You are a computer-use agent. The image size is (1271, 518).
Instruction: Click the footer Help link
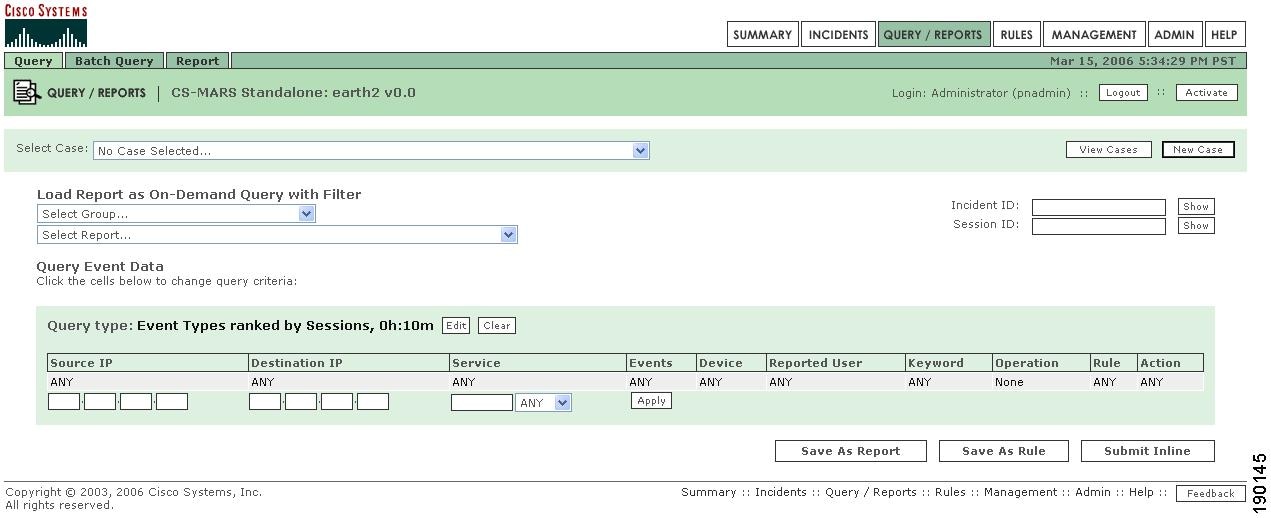[1141, 492]
